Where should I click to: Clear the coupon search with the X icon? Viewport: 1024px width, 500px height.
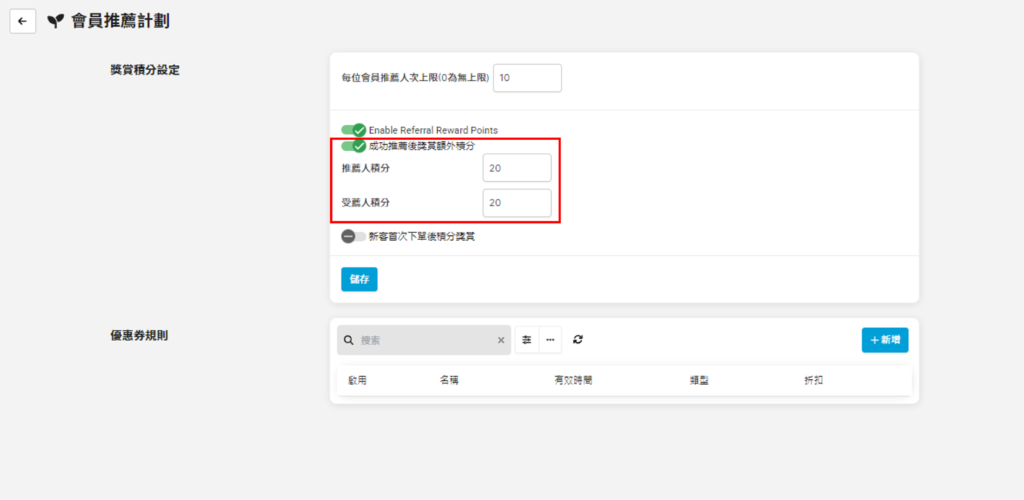pyautogui.click(x=501, y=340)
